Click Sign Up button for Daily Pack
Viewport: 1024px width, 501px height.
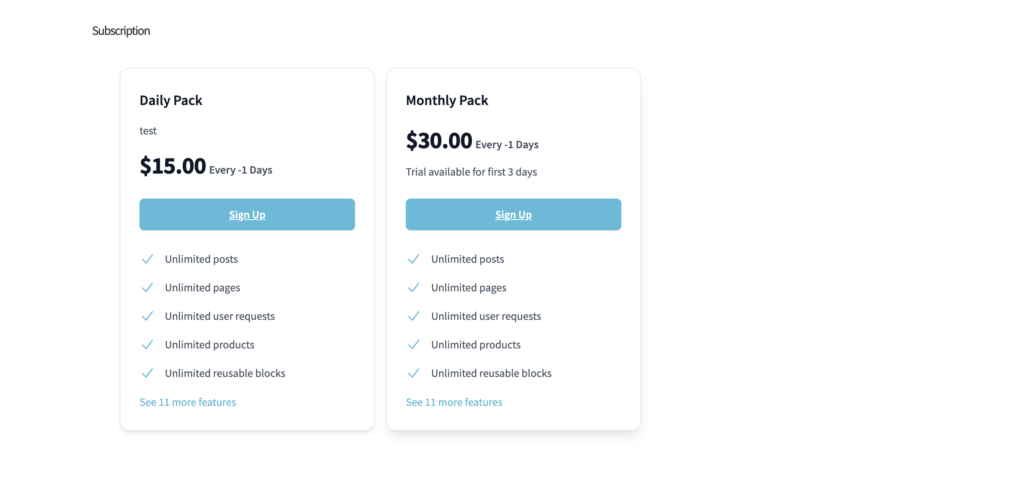247,214
